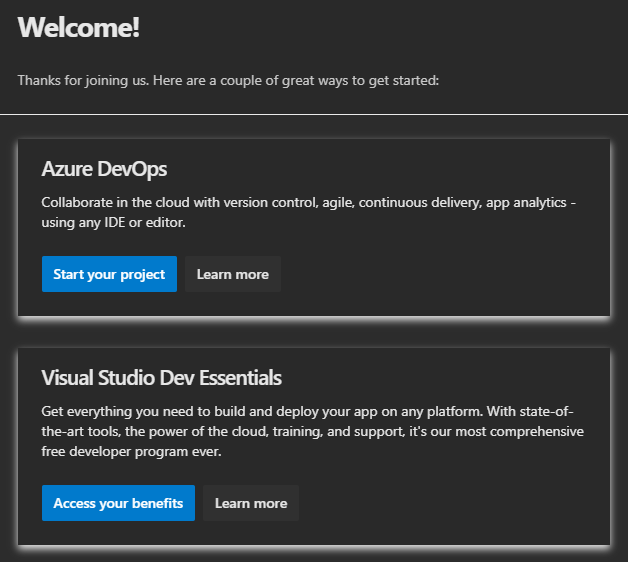
Task: Click the 'Collaborate in the cloud' description
Action: [x=308, y=212]
